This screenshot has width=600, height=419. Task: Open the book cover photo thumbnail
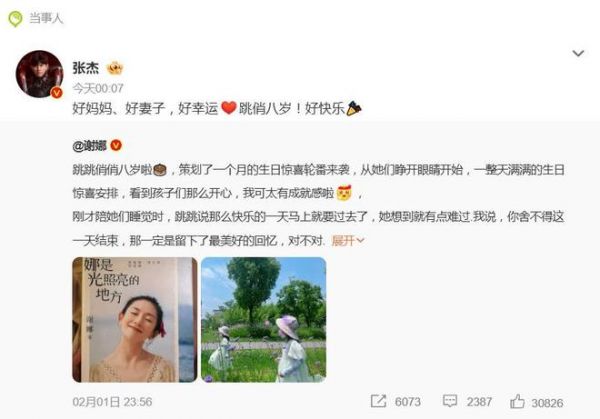[x=135, y=320]
